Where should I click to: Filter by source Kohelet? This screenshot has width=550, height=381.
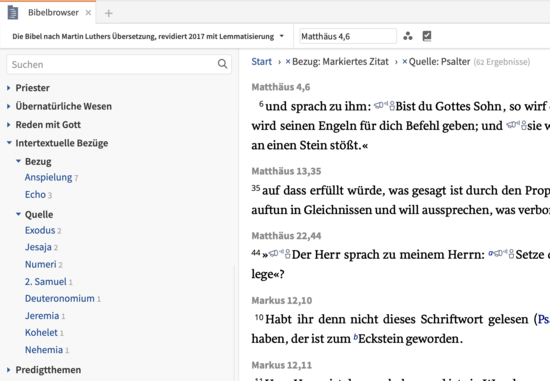click(41, 332)
